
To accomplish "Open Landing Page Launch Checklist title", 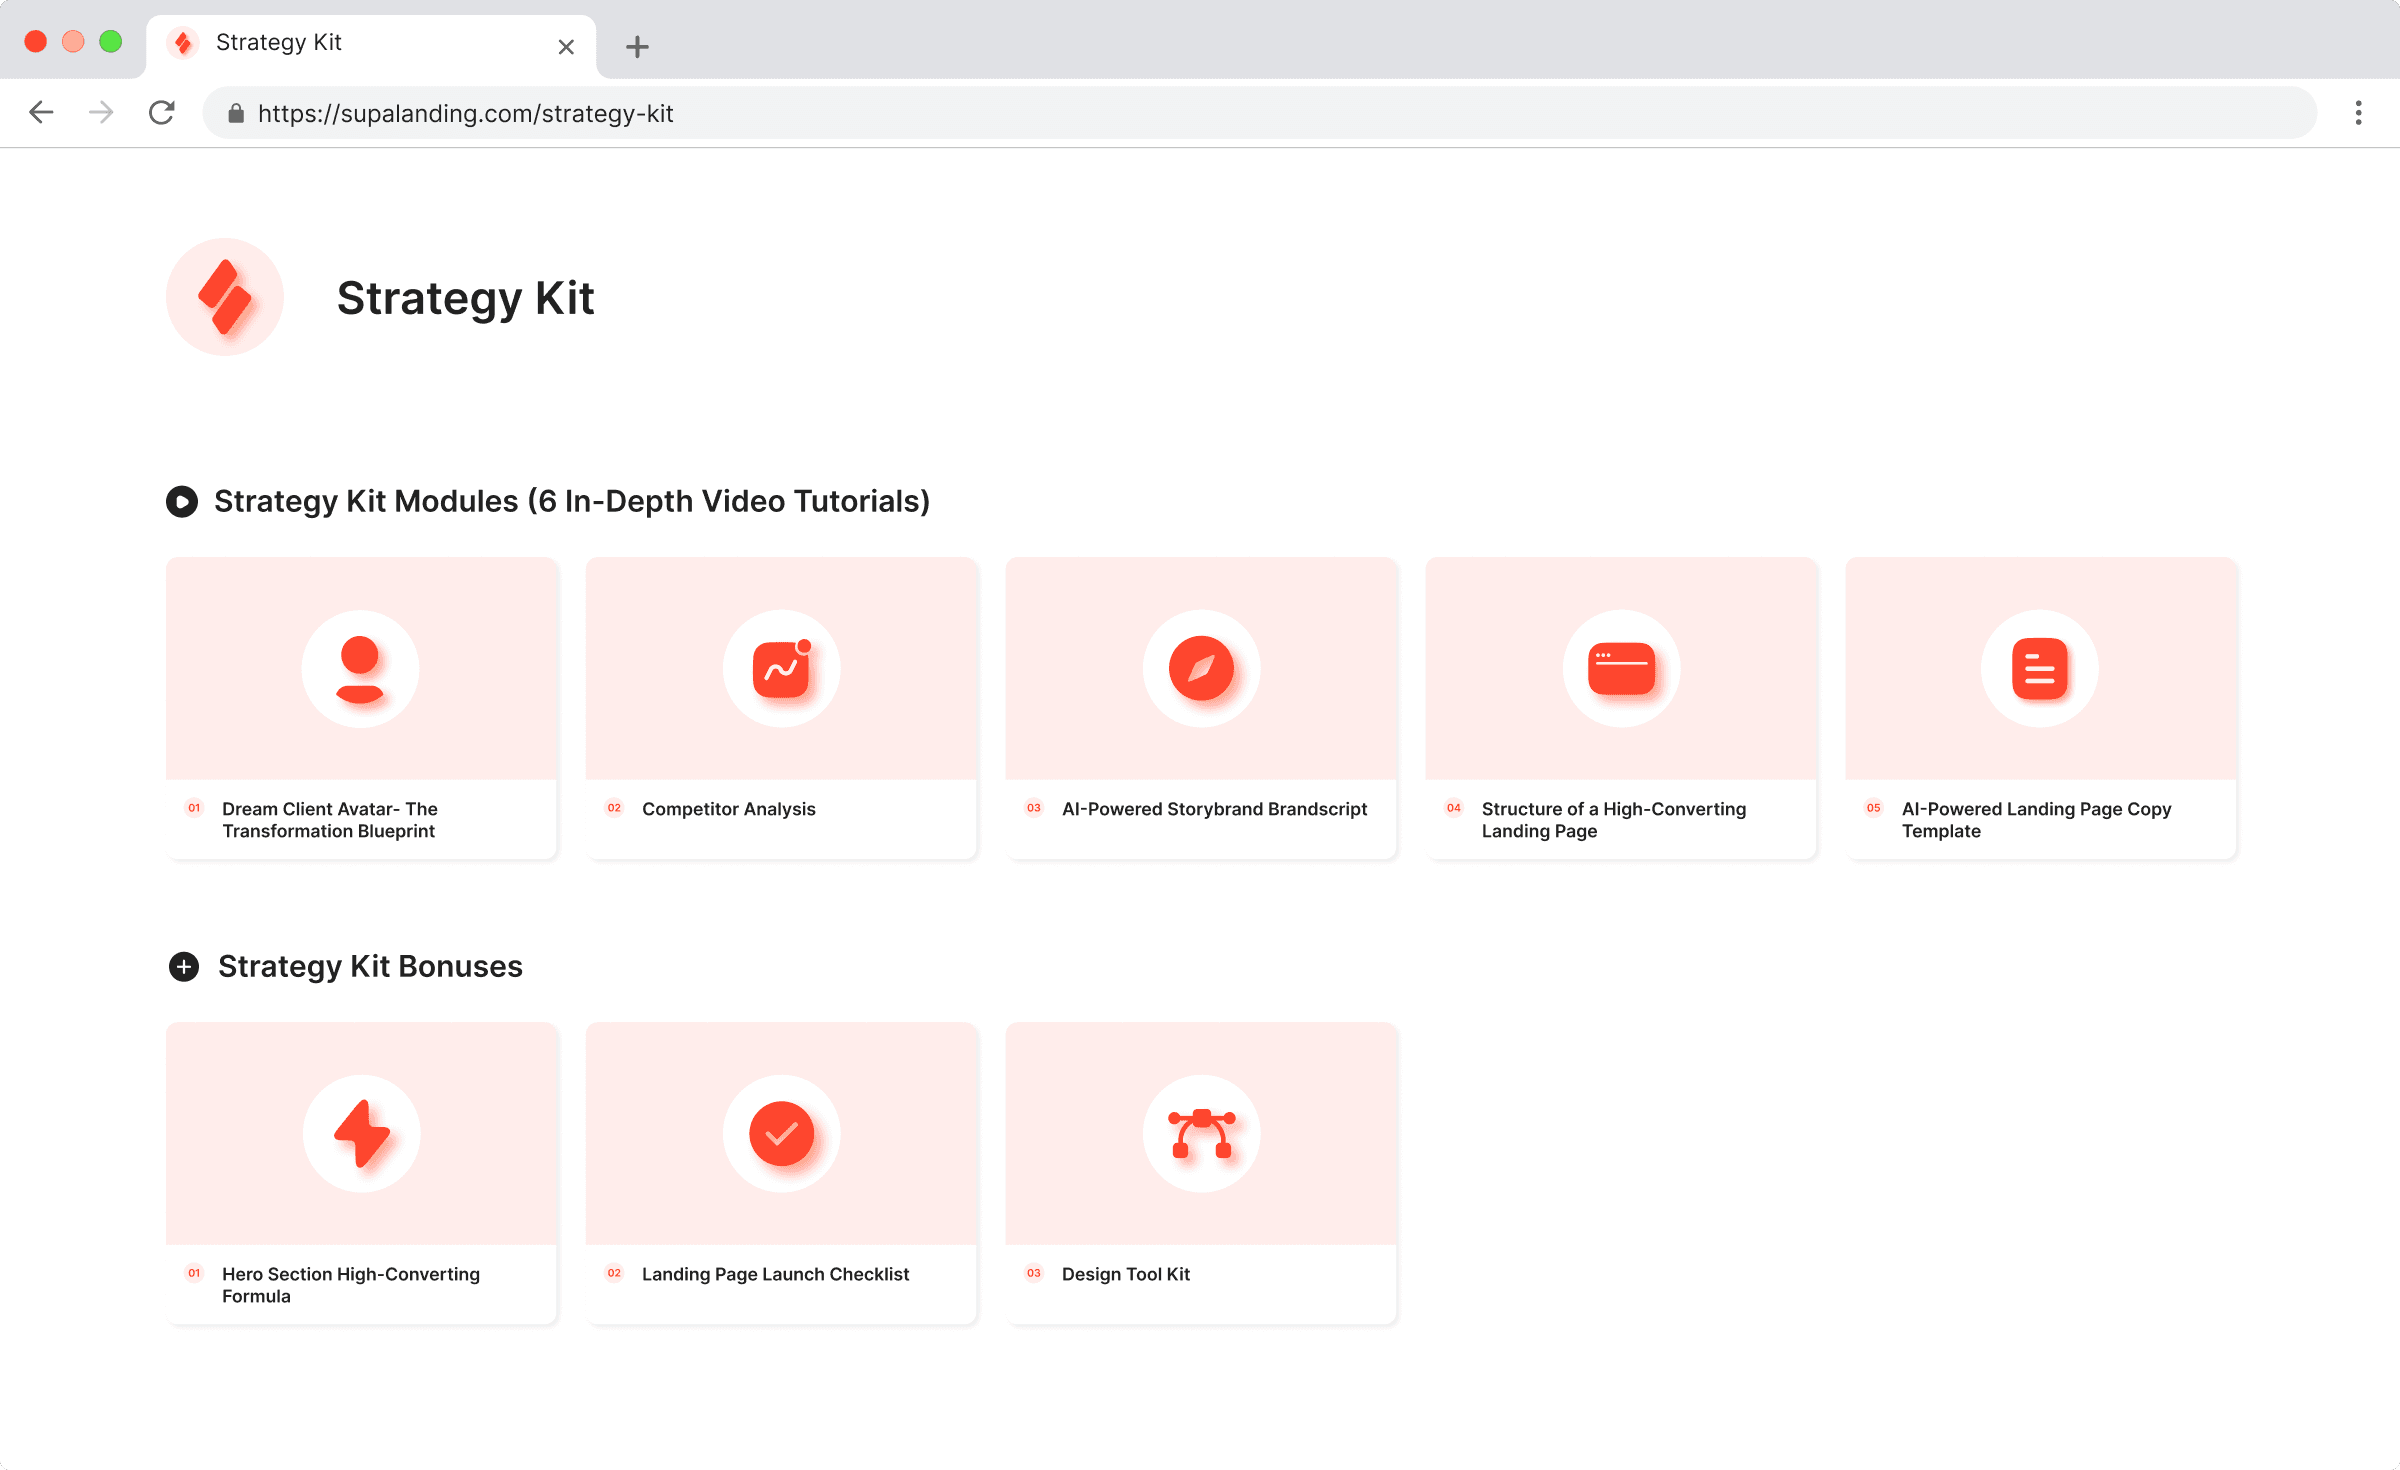I will pos(775,1274).
